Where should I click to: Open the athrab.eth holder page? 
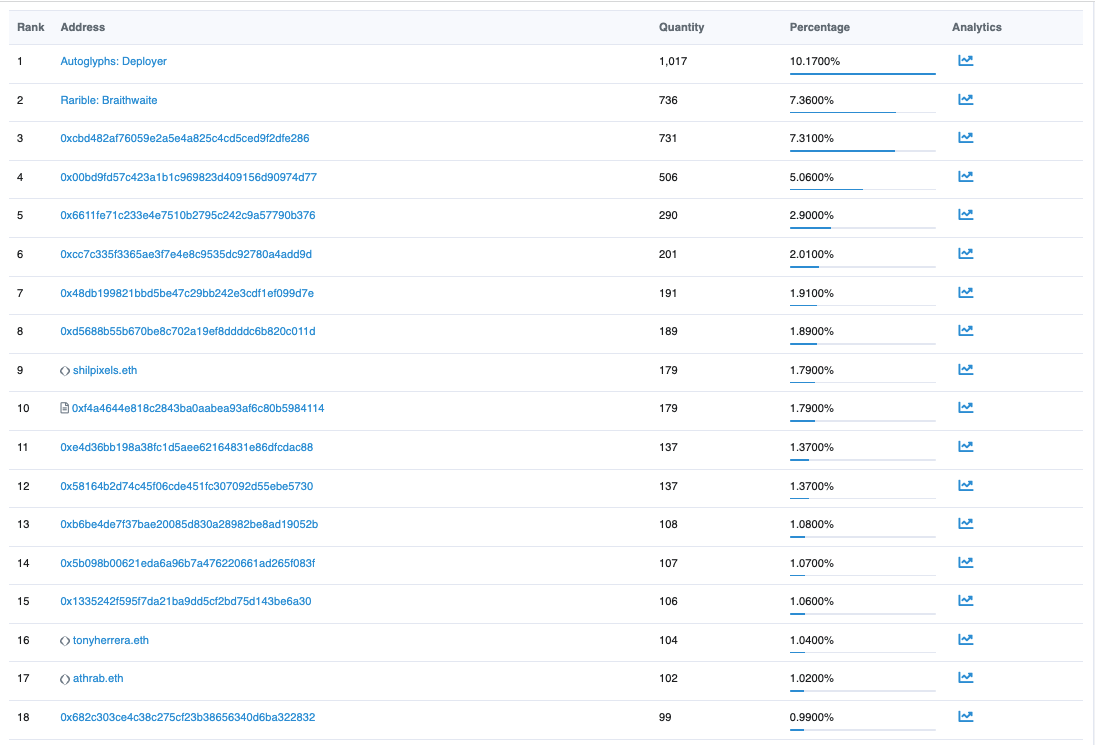(98, 678)
